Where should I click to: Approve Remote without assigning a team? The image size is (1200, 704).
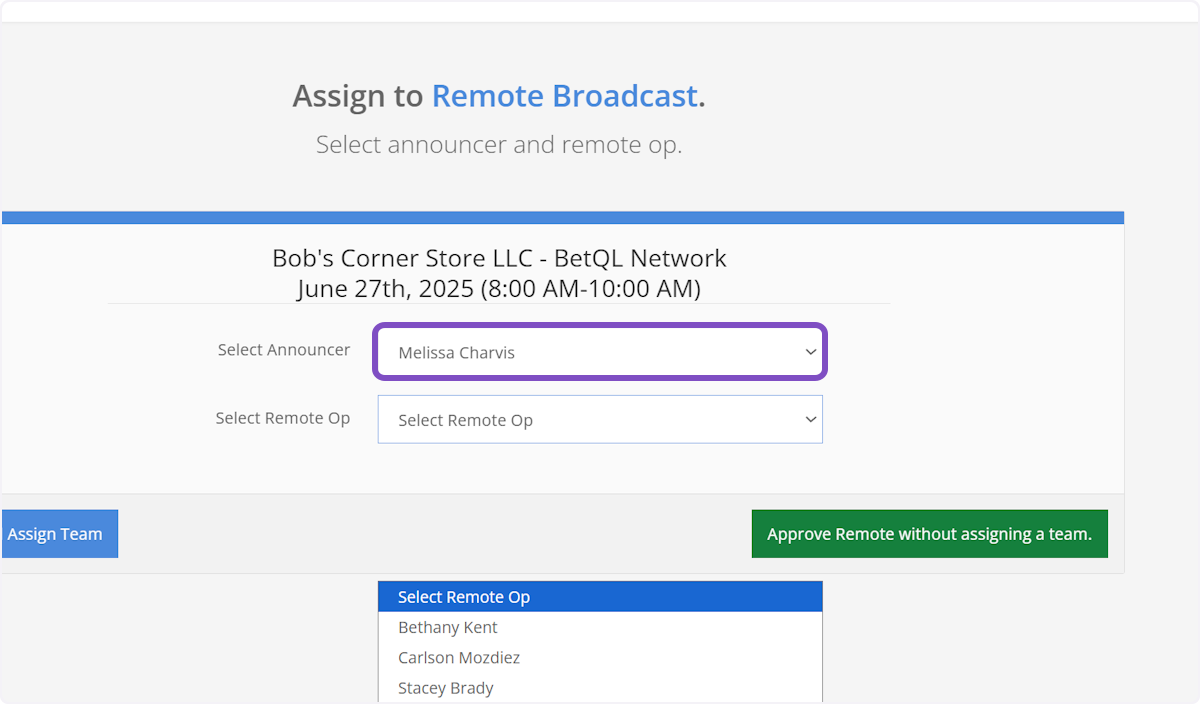pos(929,534)
